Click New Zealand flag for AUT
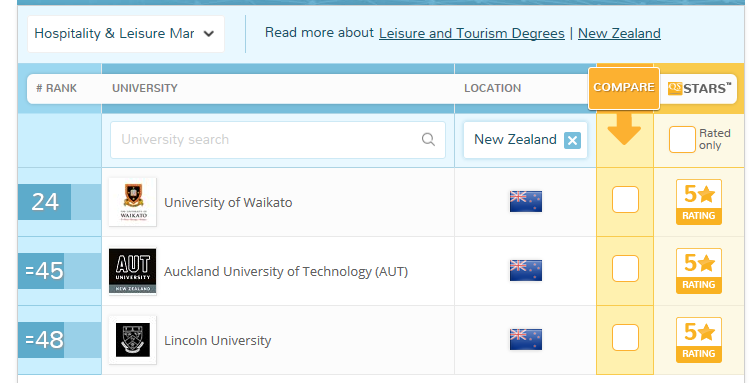753x383 pixels. pos(525,271)
